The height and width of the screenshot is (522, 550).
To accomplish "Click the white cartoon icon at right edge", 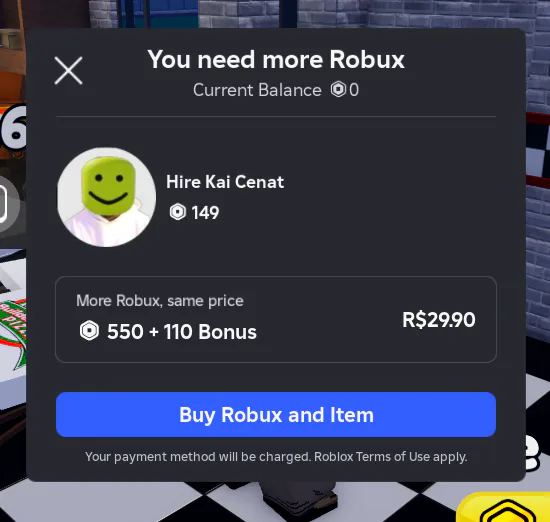I will pos(532,453).
